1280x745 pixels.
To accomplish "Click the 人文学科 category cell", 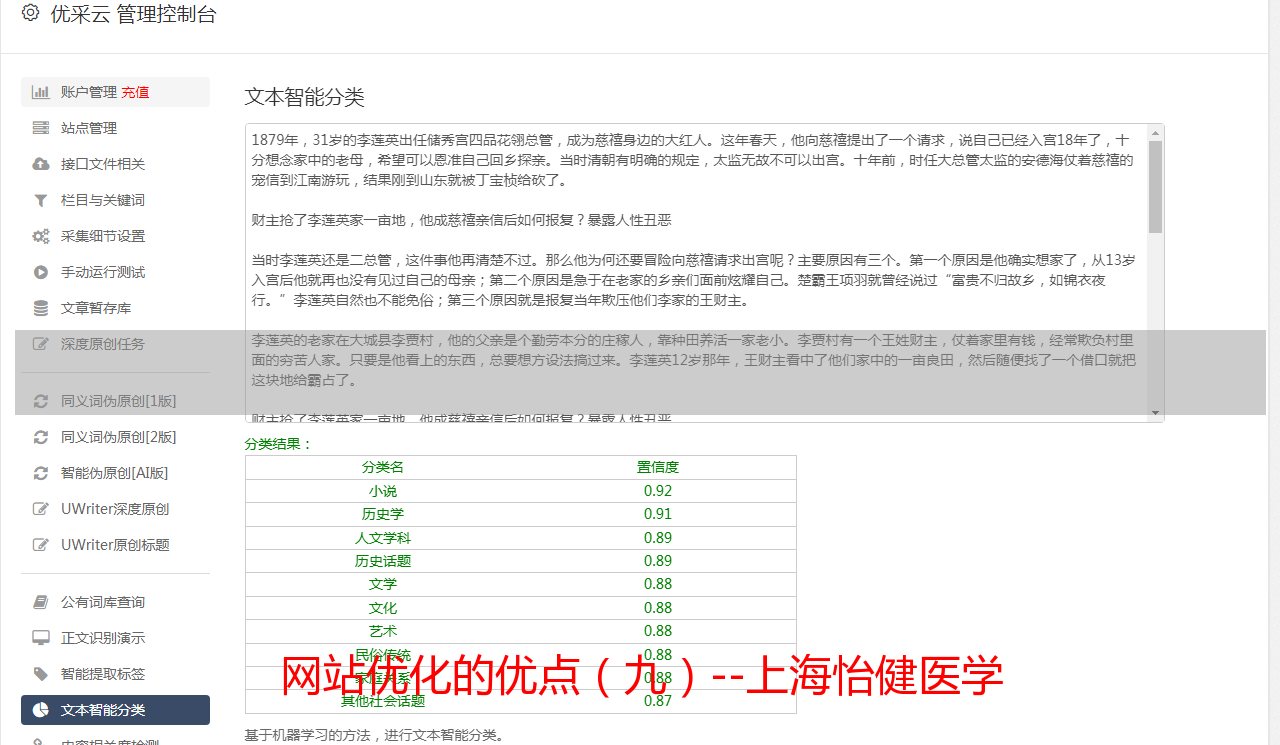I will pyautogui.click(x=383, y=538).
